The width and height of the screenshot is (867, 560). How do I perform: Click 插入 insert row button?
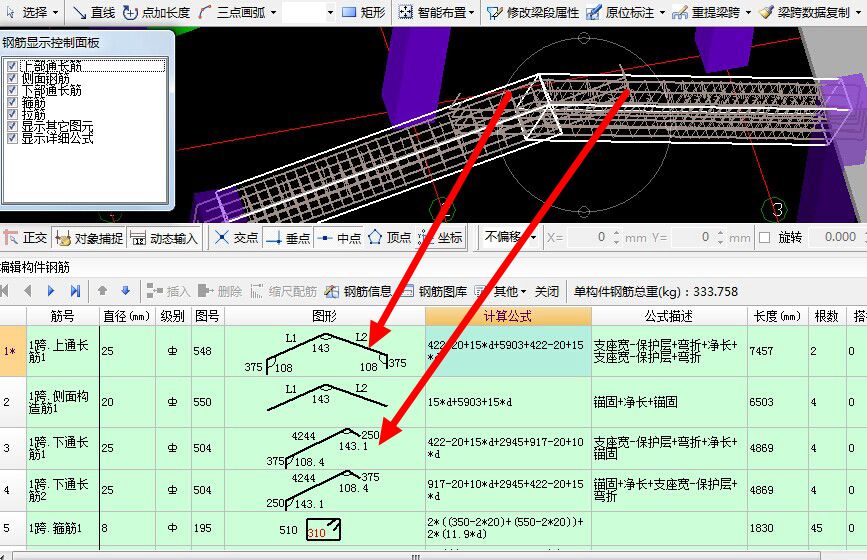pyautogui.click(x=169, y=291)
